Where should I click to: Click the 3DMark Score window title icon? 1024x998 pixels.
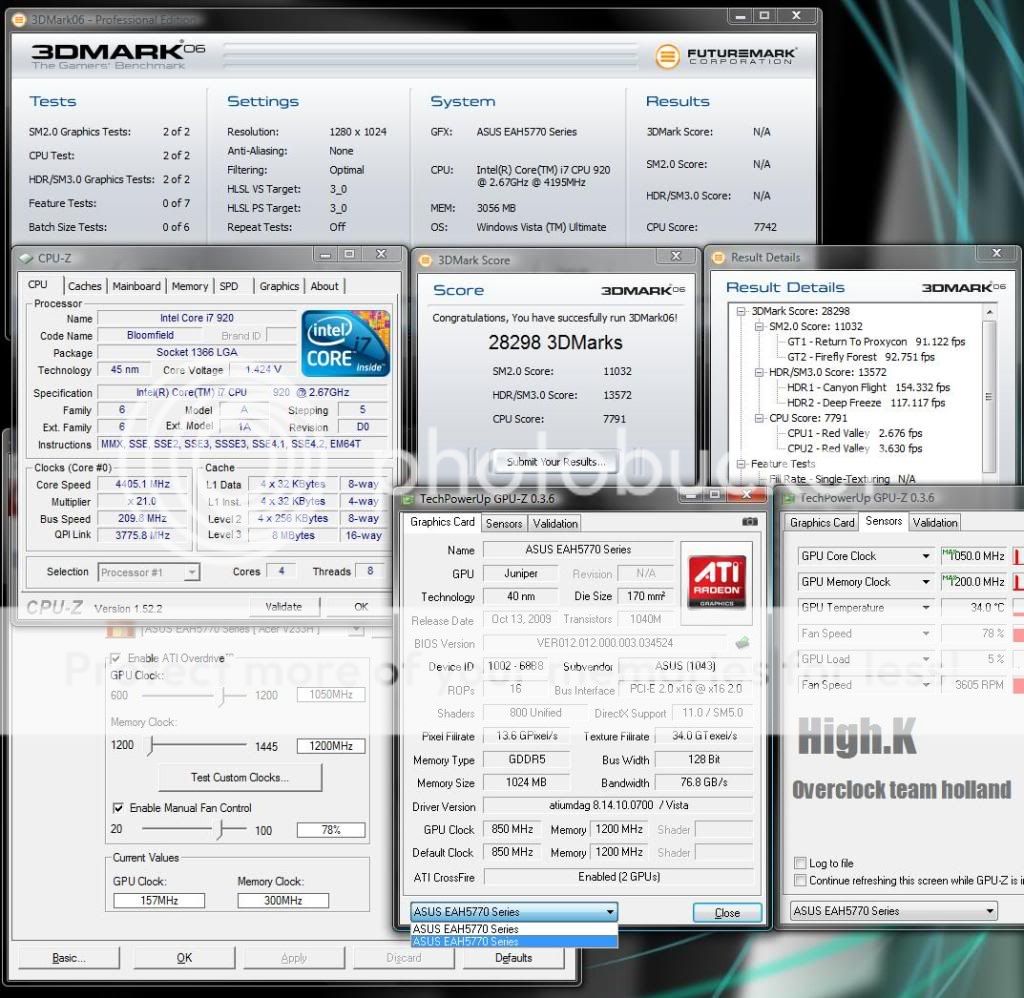pyautogui.click(x=425, y=260)
